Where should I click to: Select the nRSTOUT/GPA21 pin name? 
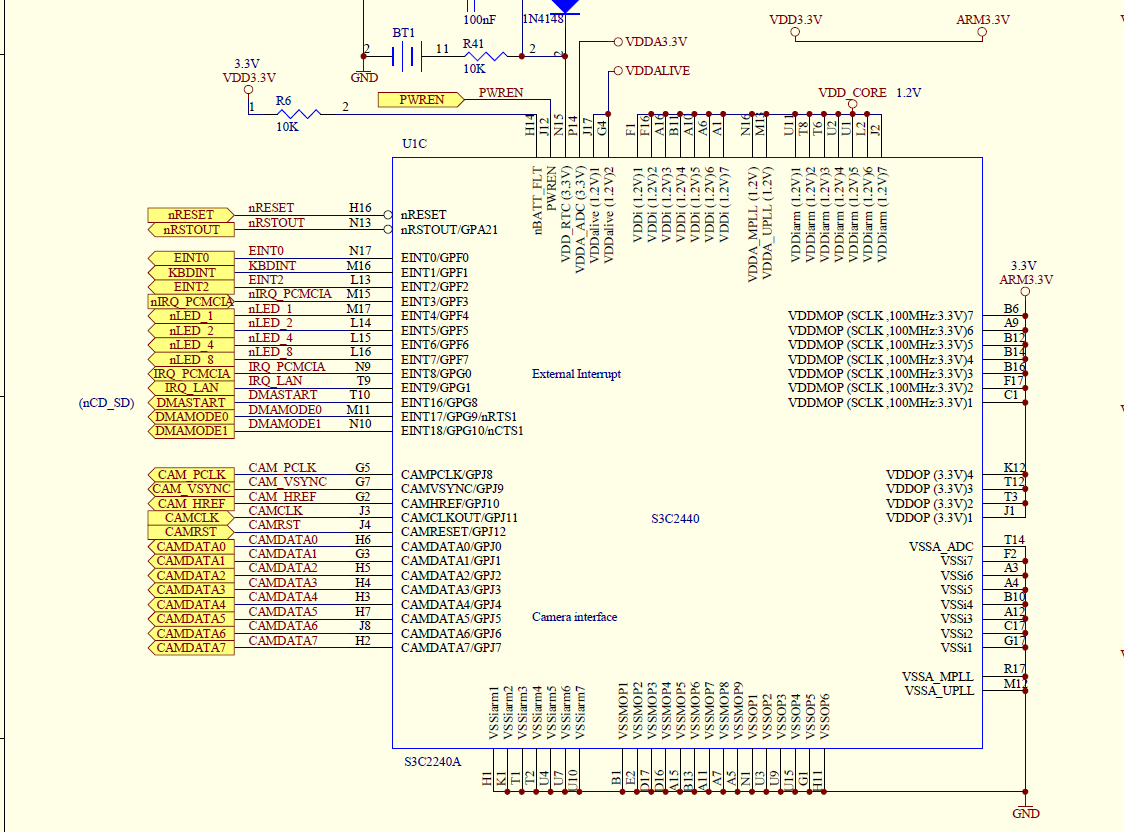(449, 230)
